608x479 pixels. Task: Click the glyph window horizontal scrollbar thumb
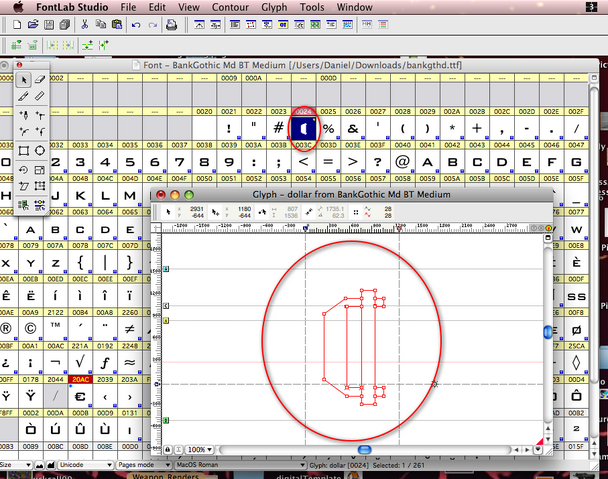coord(364,450)
